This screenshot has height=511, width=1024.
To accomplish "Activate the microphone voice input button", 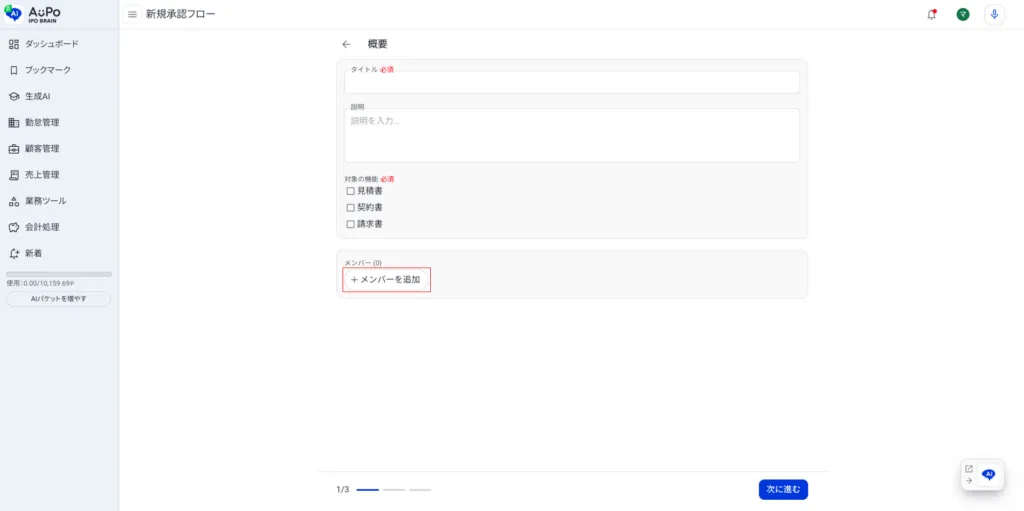I will point(994,14).
